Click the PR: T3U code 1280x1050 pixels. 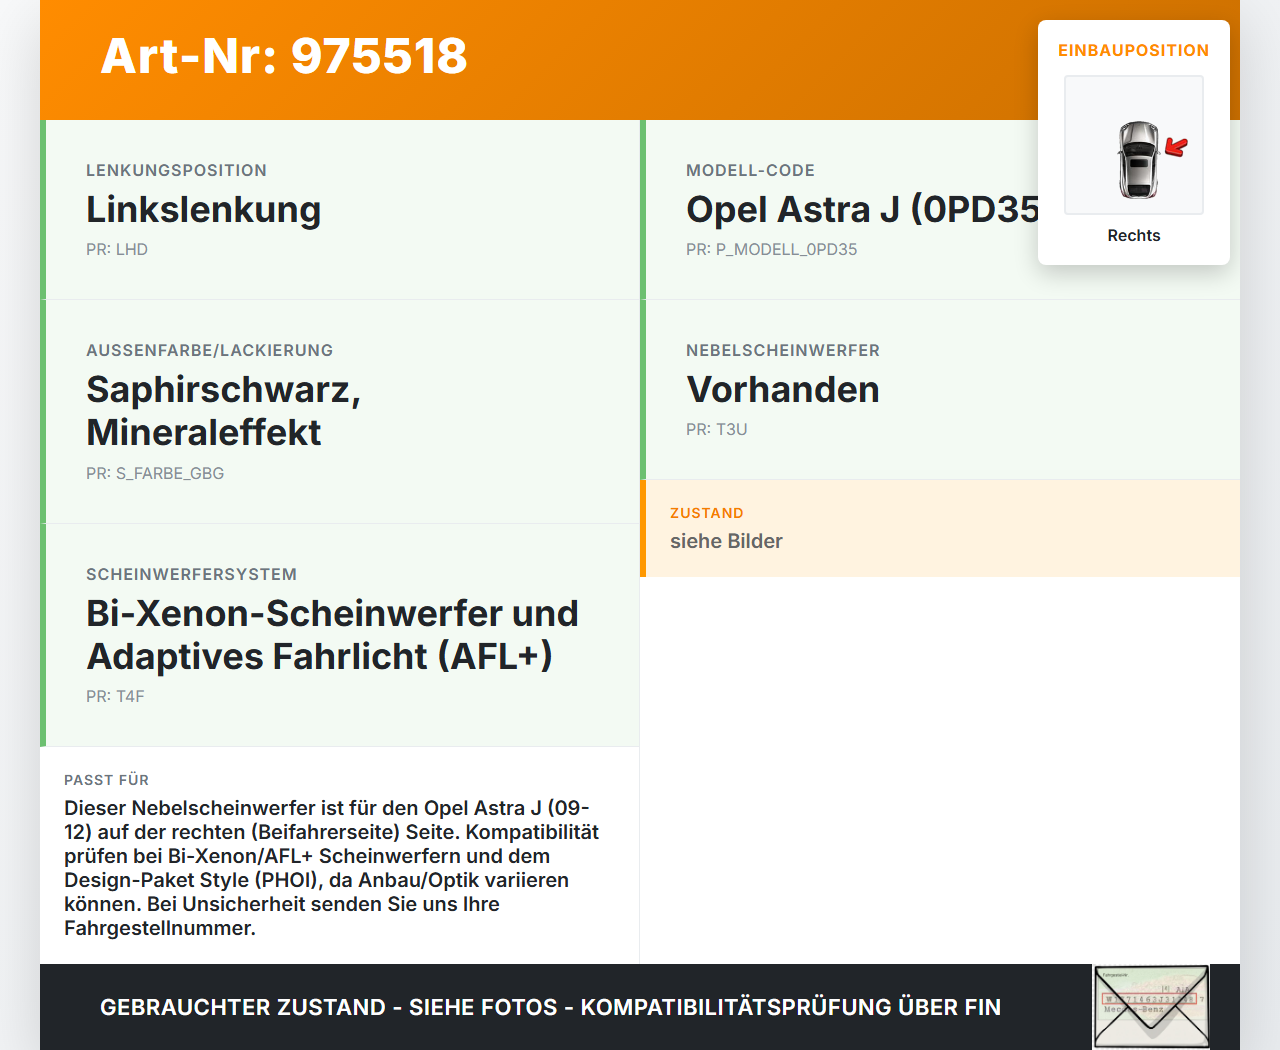coord(716,429)
